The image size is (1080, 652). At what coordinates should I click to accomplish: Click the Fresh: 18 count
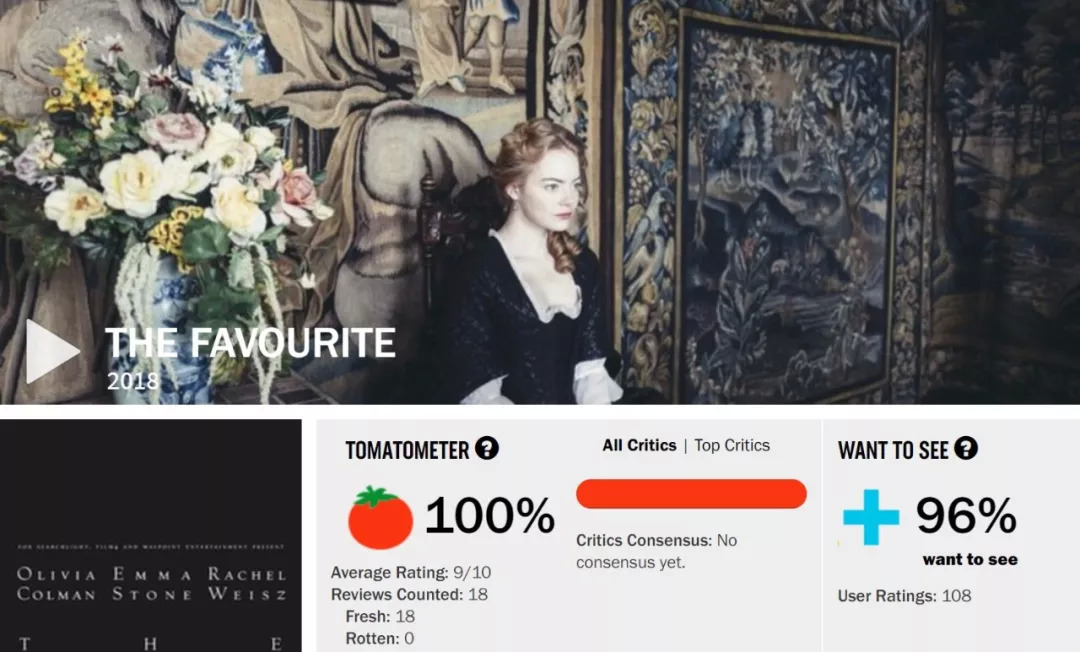380,616
